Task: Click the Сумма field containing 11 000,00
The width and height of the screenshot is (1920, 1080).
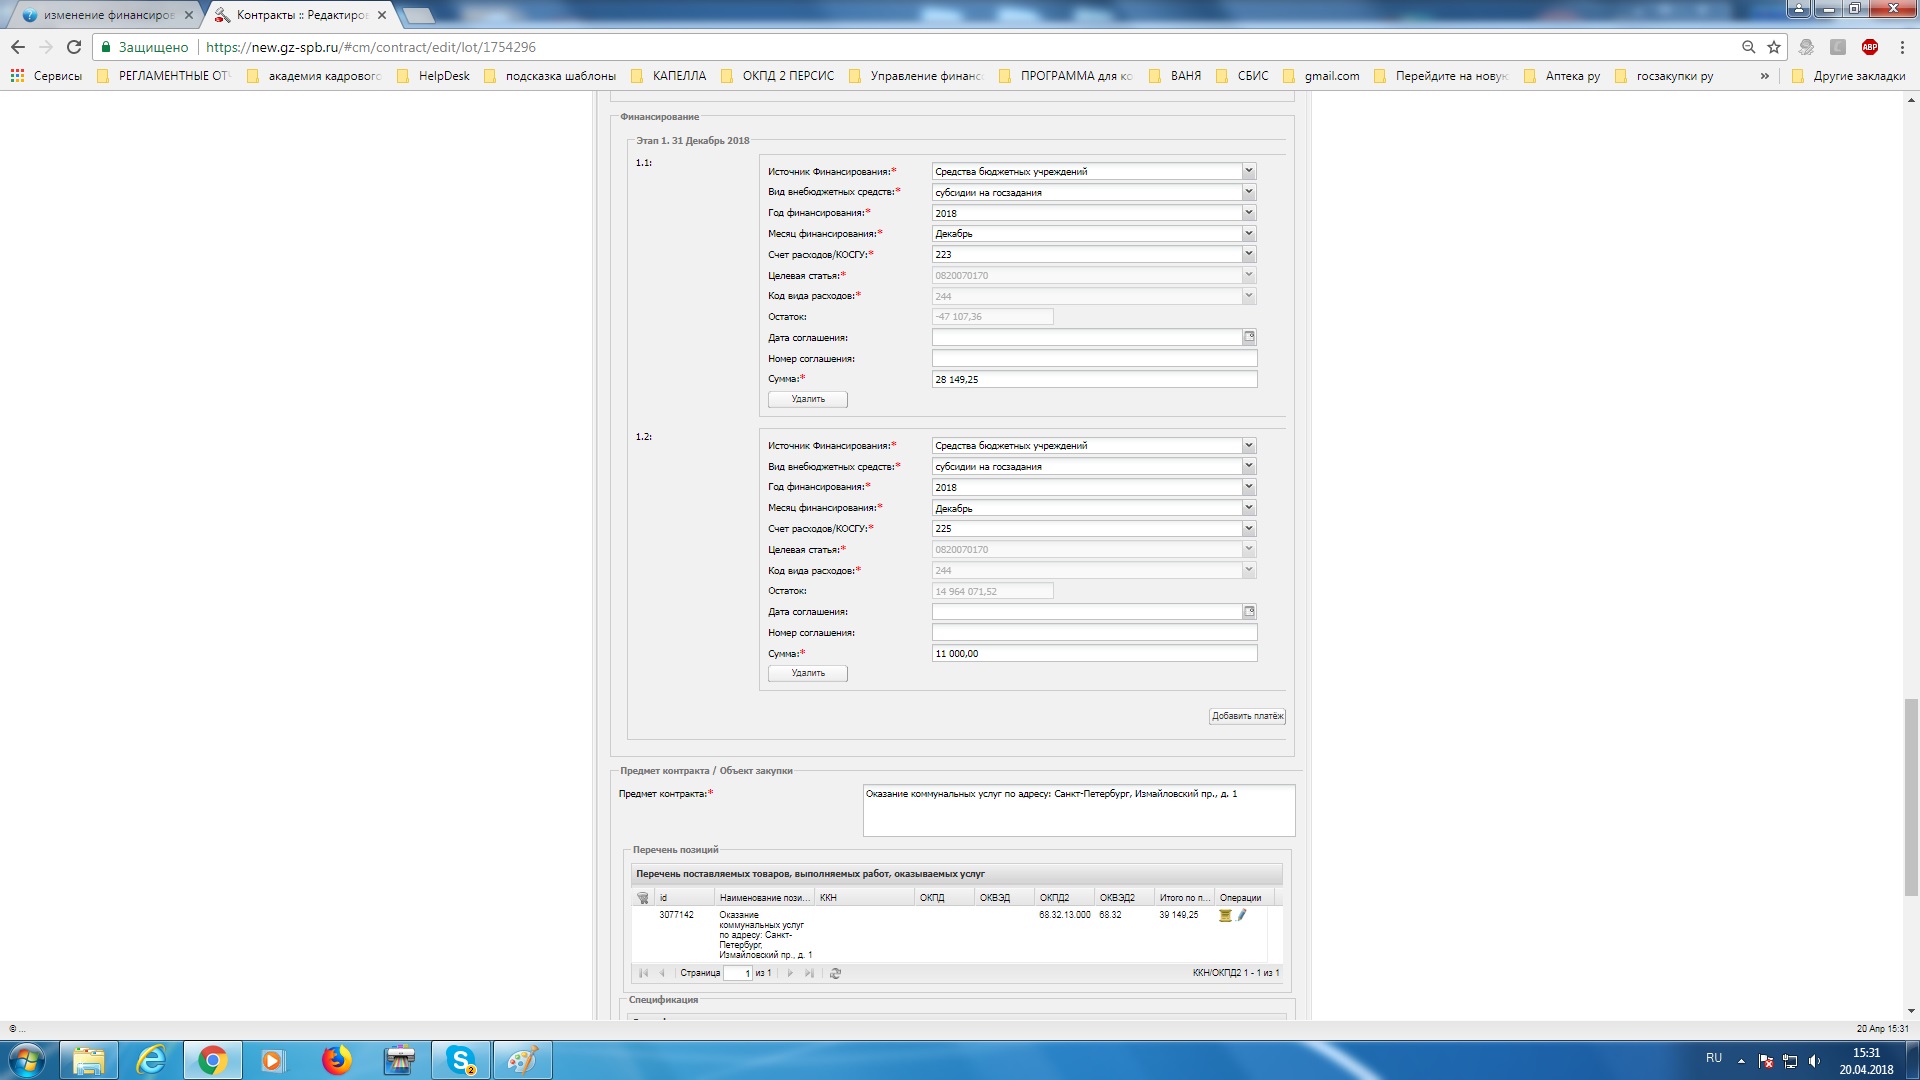Action: point(1093,654)
